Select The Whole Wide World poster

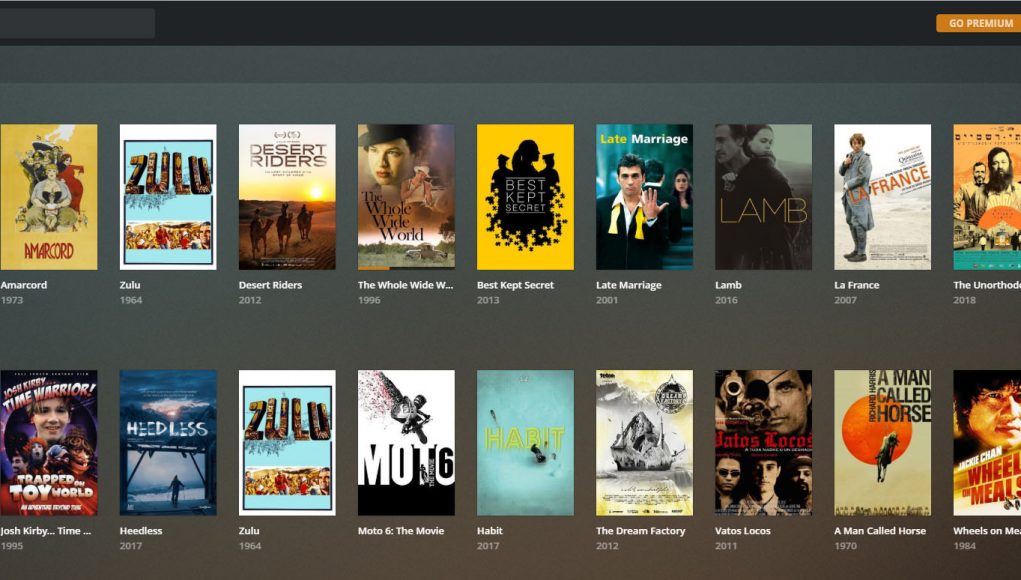click(x=406, y=197)
